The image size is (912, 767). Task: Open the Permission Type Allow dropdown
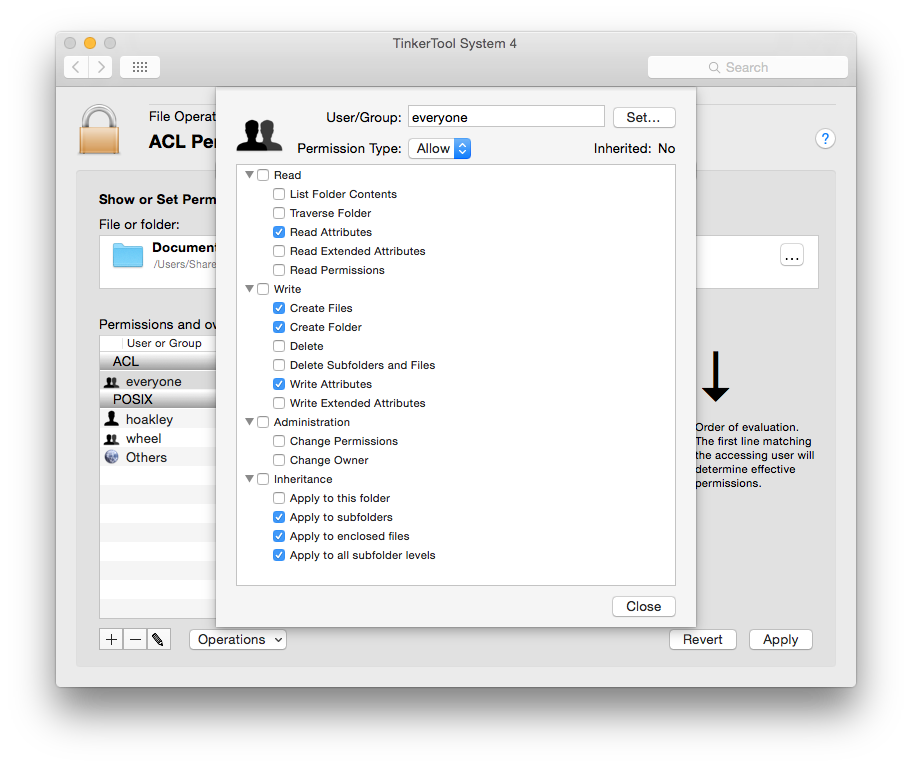tap(439, 148)
